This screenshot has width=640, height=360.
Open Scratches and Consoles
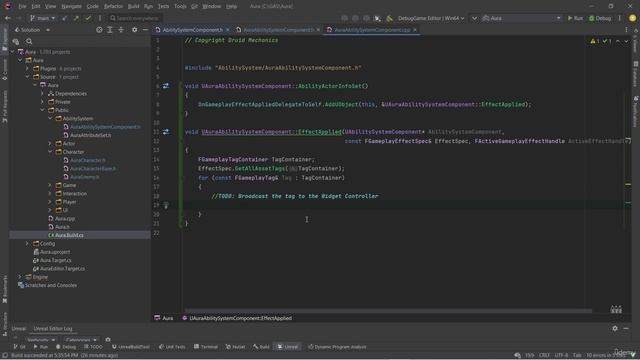(51, 285)
